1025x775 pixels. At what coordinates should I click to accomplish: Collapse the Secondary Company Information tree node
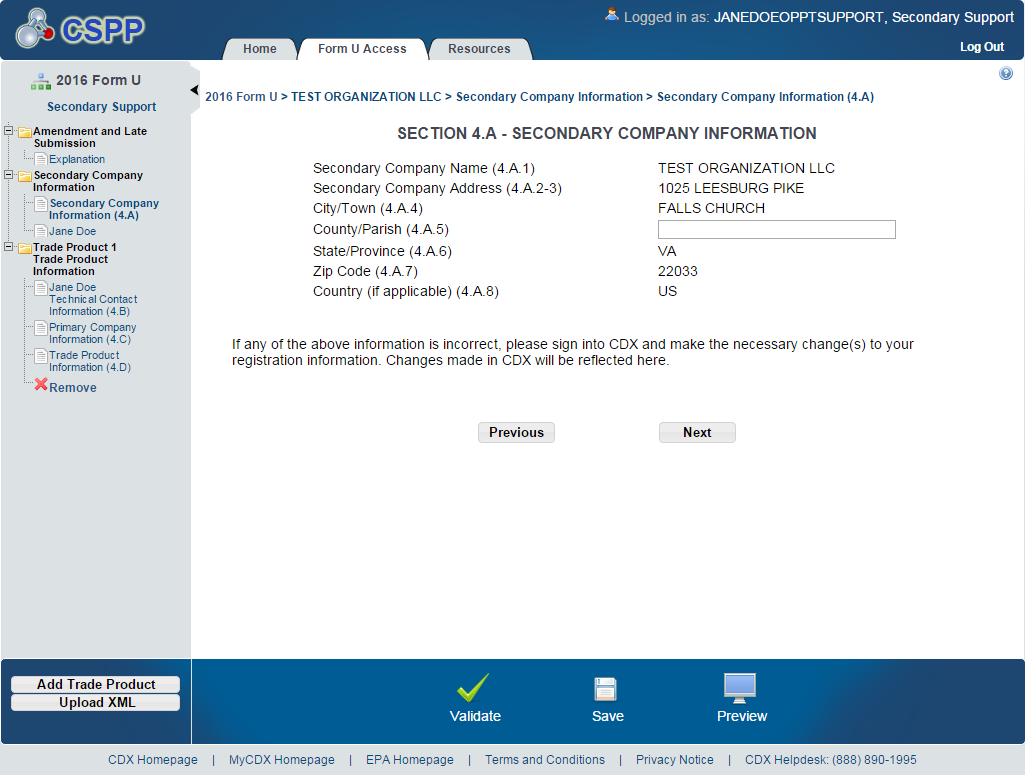point(9,175)
